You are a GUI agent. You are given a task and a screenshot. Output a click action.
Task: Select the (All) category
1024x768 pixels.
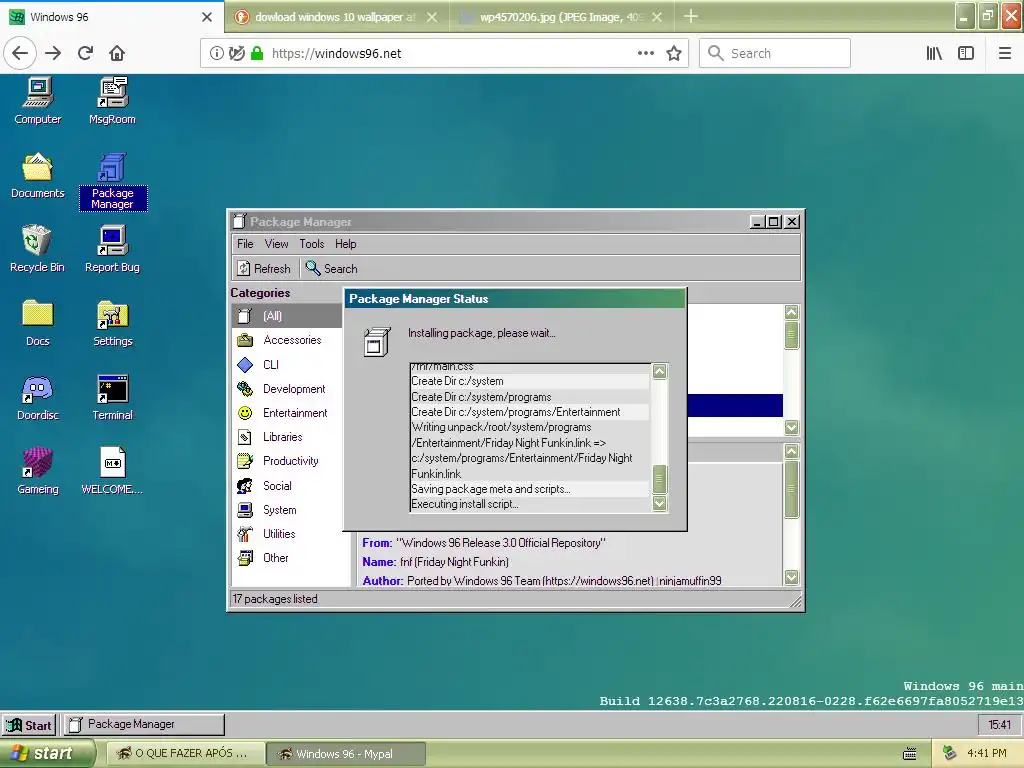coord(287,316)
